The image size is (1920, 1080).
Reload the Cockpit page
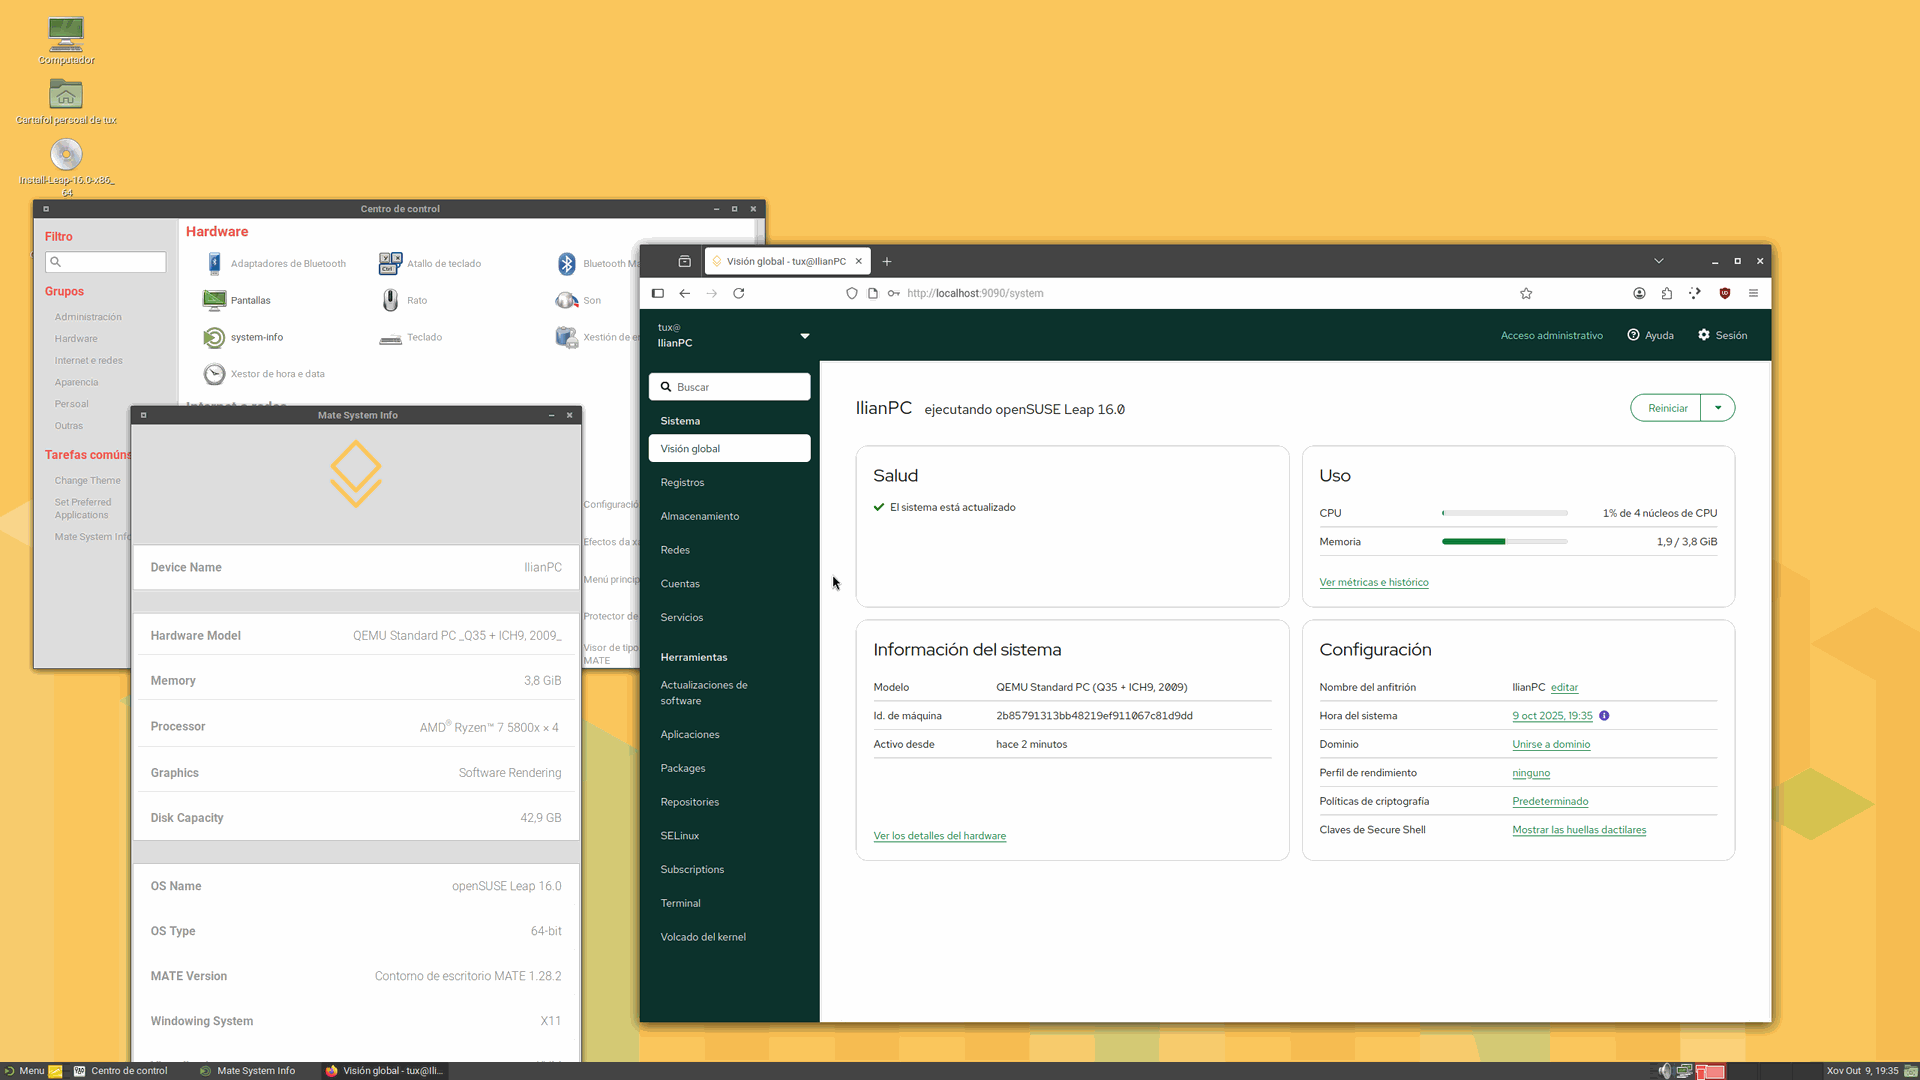(738, 293)
